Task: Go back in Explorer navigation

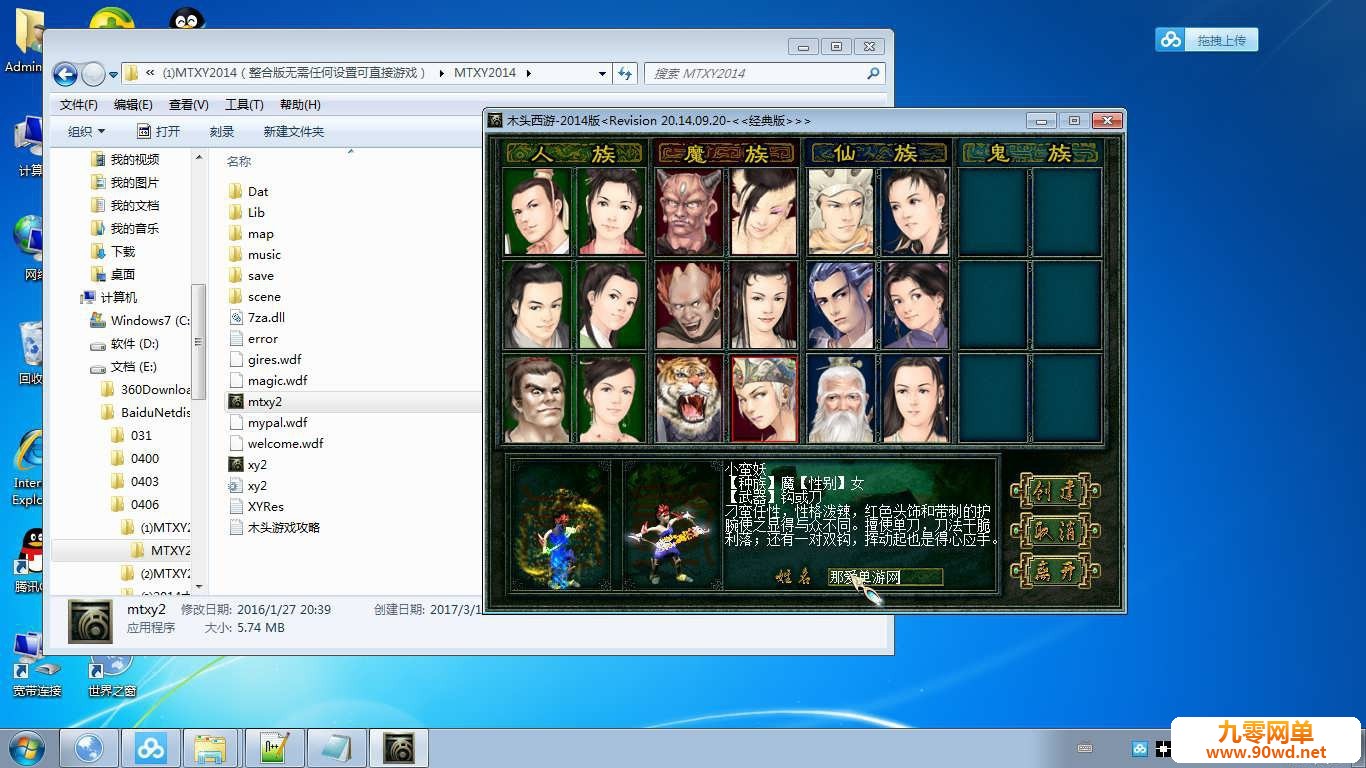Action: pos(65,73)
